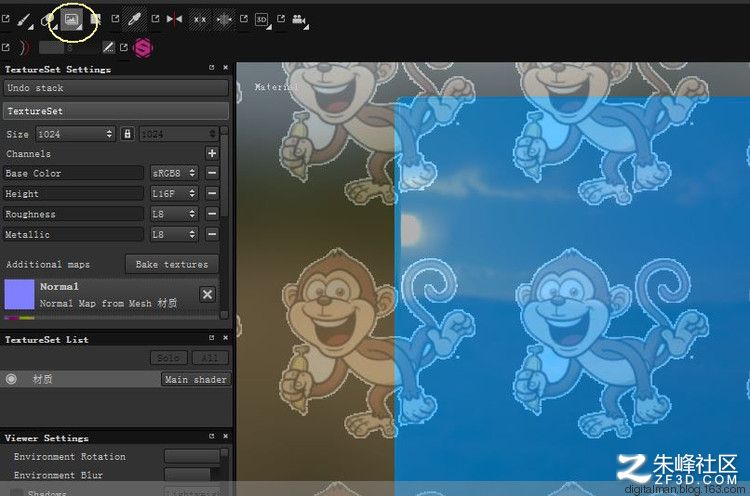Image resolution: width=750 pixels, height=496 pixels.
Task: Toggle visibility radio for 材质 texture set
Action: [11, 379]
